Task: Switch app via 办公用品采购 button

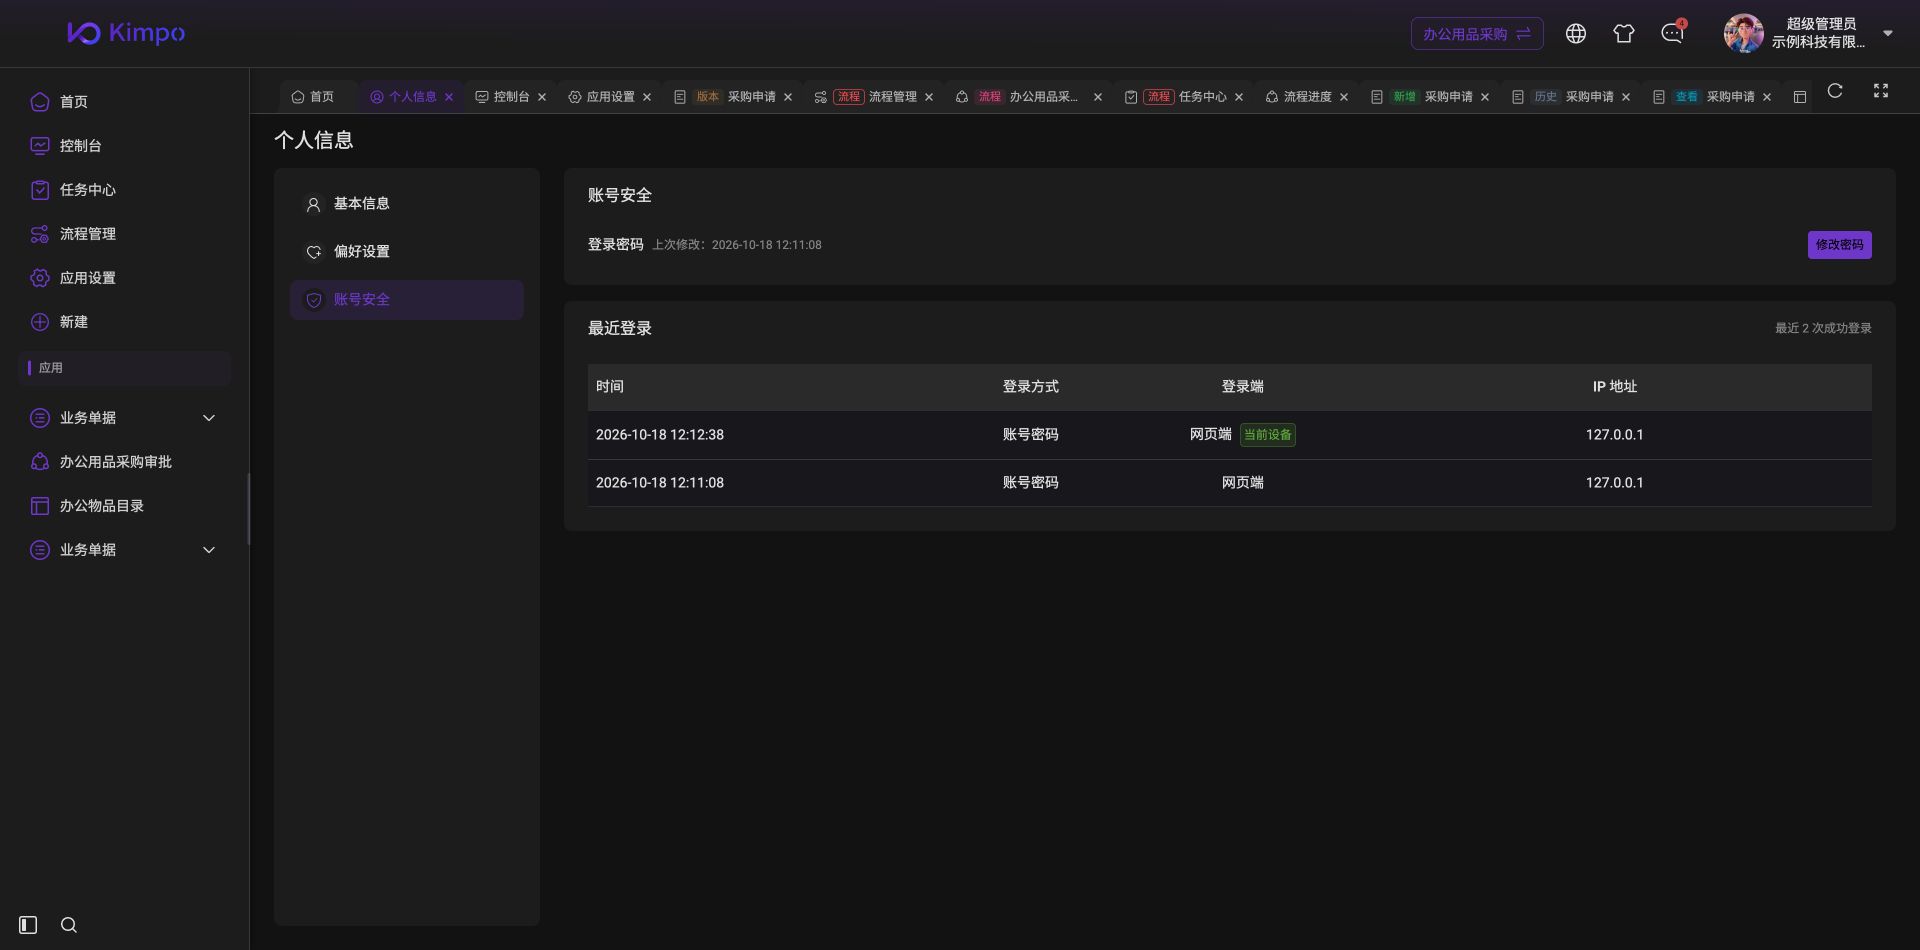Action: coord(1477,34)
